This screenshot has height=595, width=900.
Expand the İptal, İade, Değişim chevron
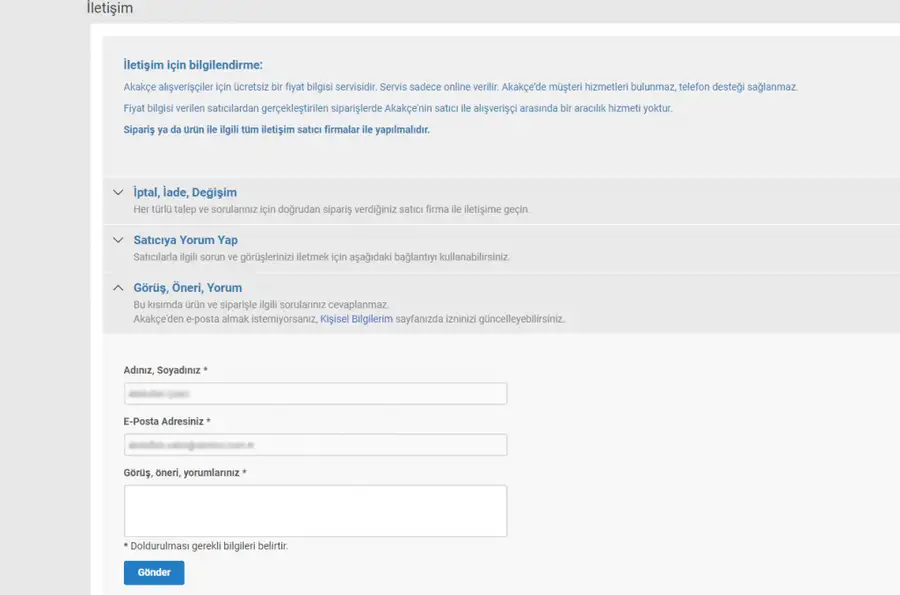click(x=118, y=192)
